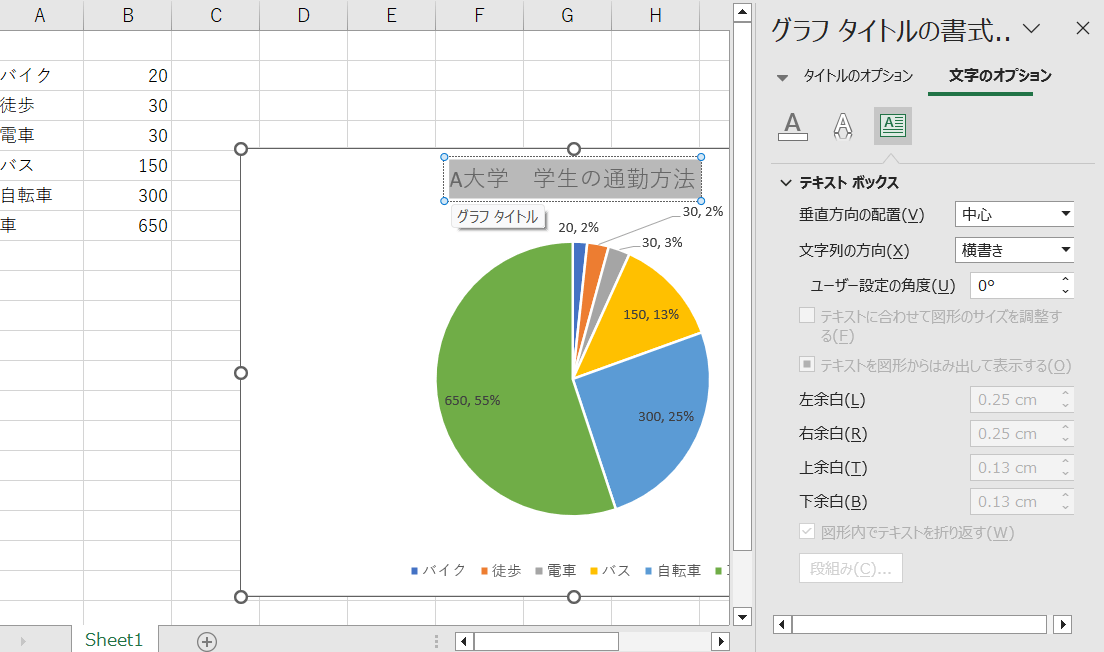This screenshot has width=1104, height=652.
Task: Select cell containing 自転車
Action: tap(42, 195)
